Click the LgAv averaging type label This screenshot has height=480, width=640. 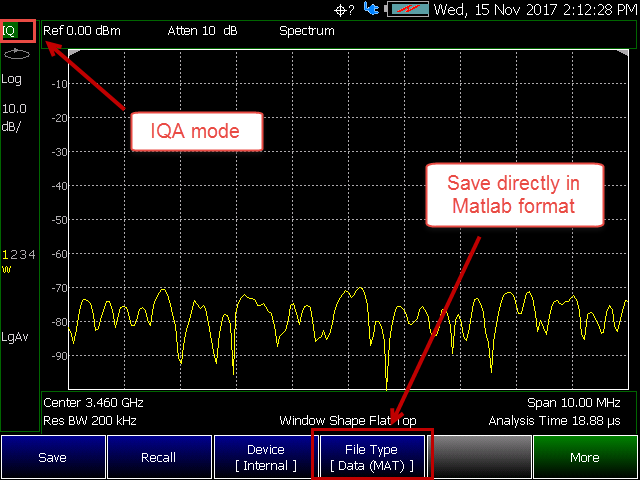click(15, 338)
